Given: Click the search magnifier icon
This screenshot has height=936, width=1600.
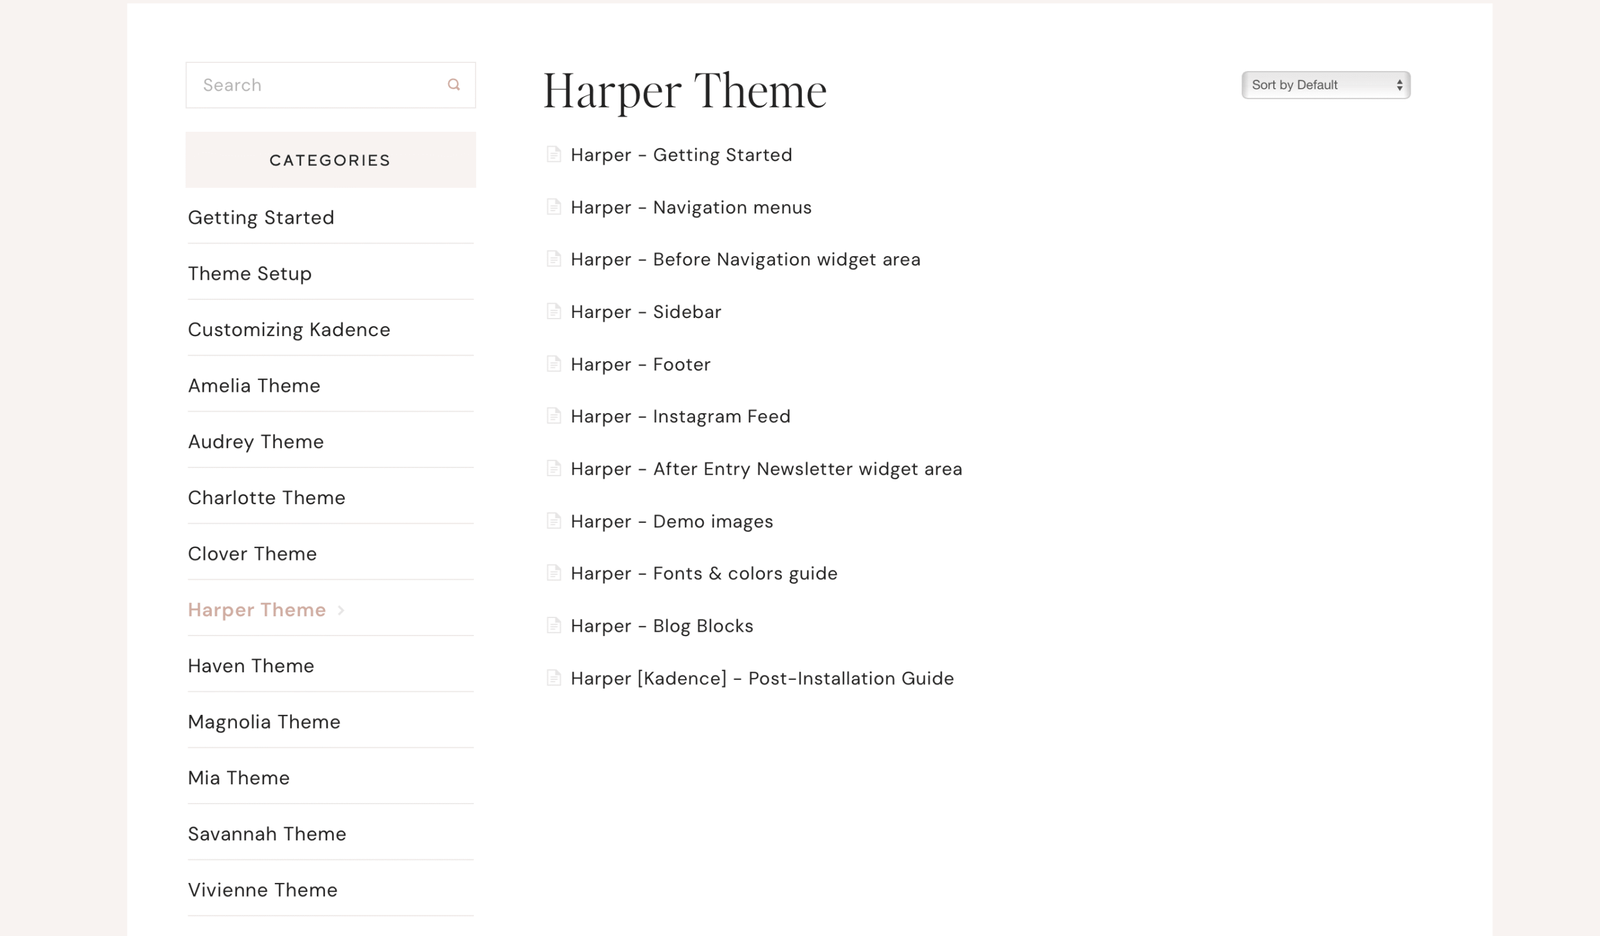Looking at the screenshot, I should tap(454, 85).
